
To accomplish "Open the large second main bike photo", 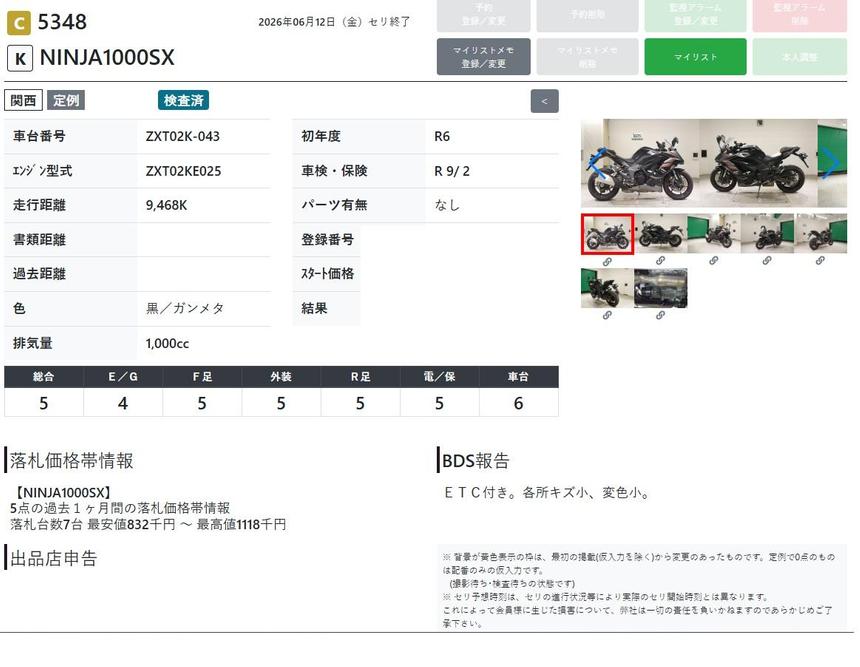I will [x=758, y=163].
